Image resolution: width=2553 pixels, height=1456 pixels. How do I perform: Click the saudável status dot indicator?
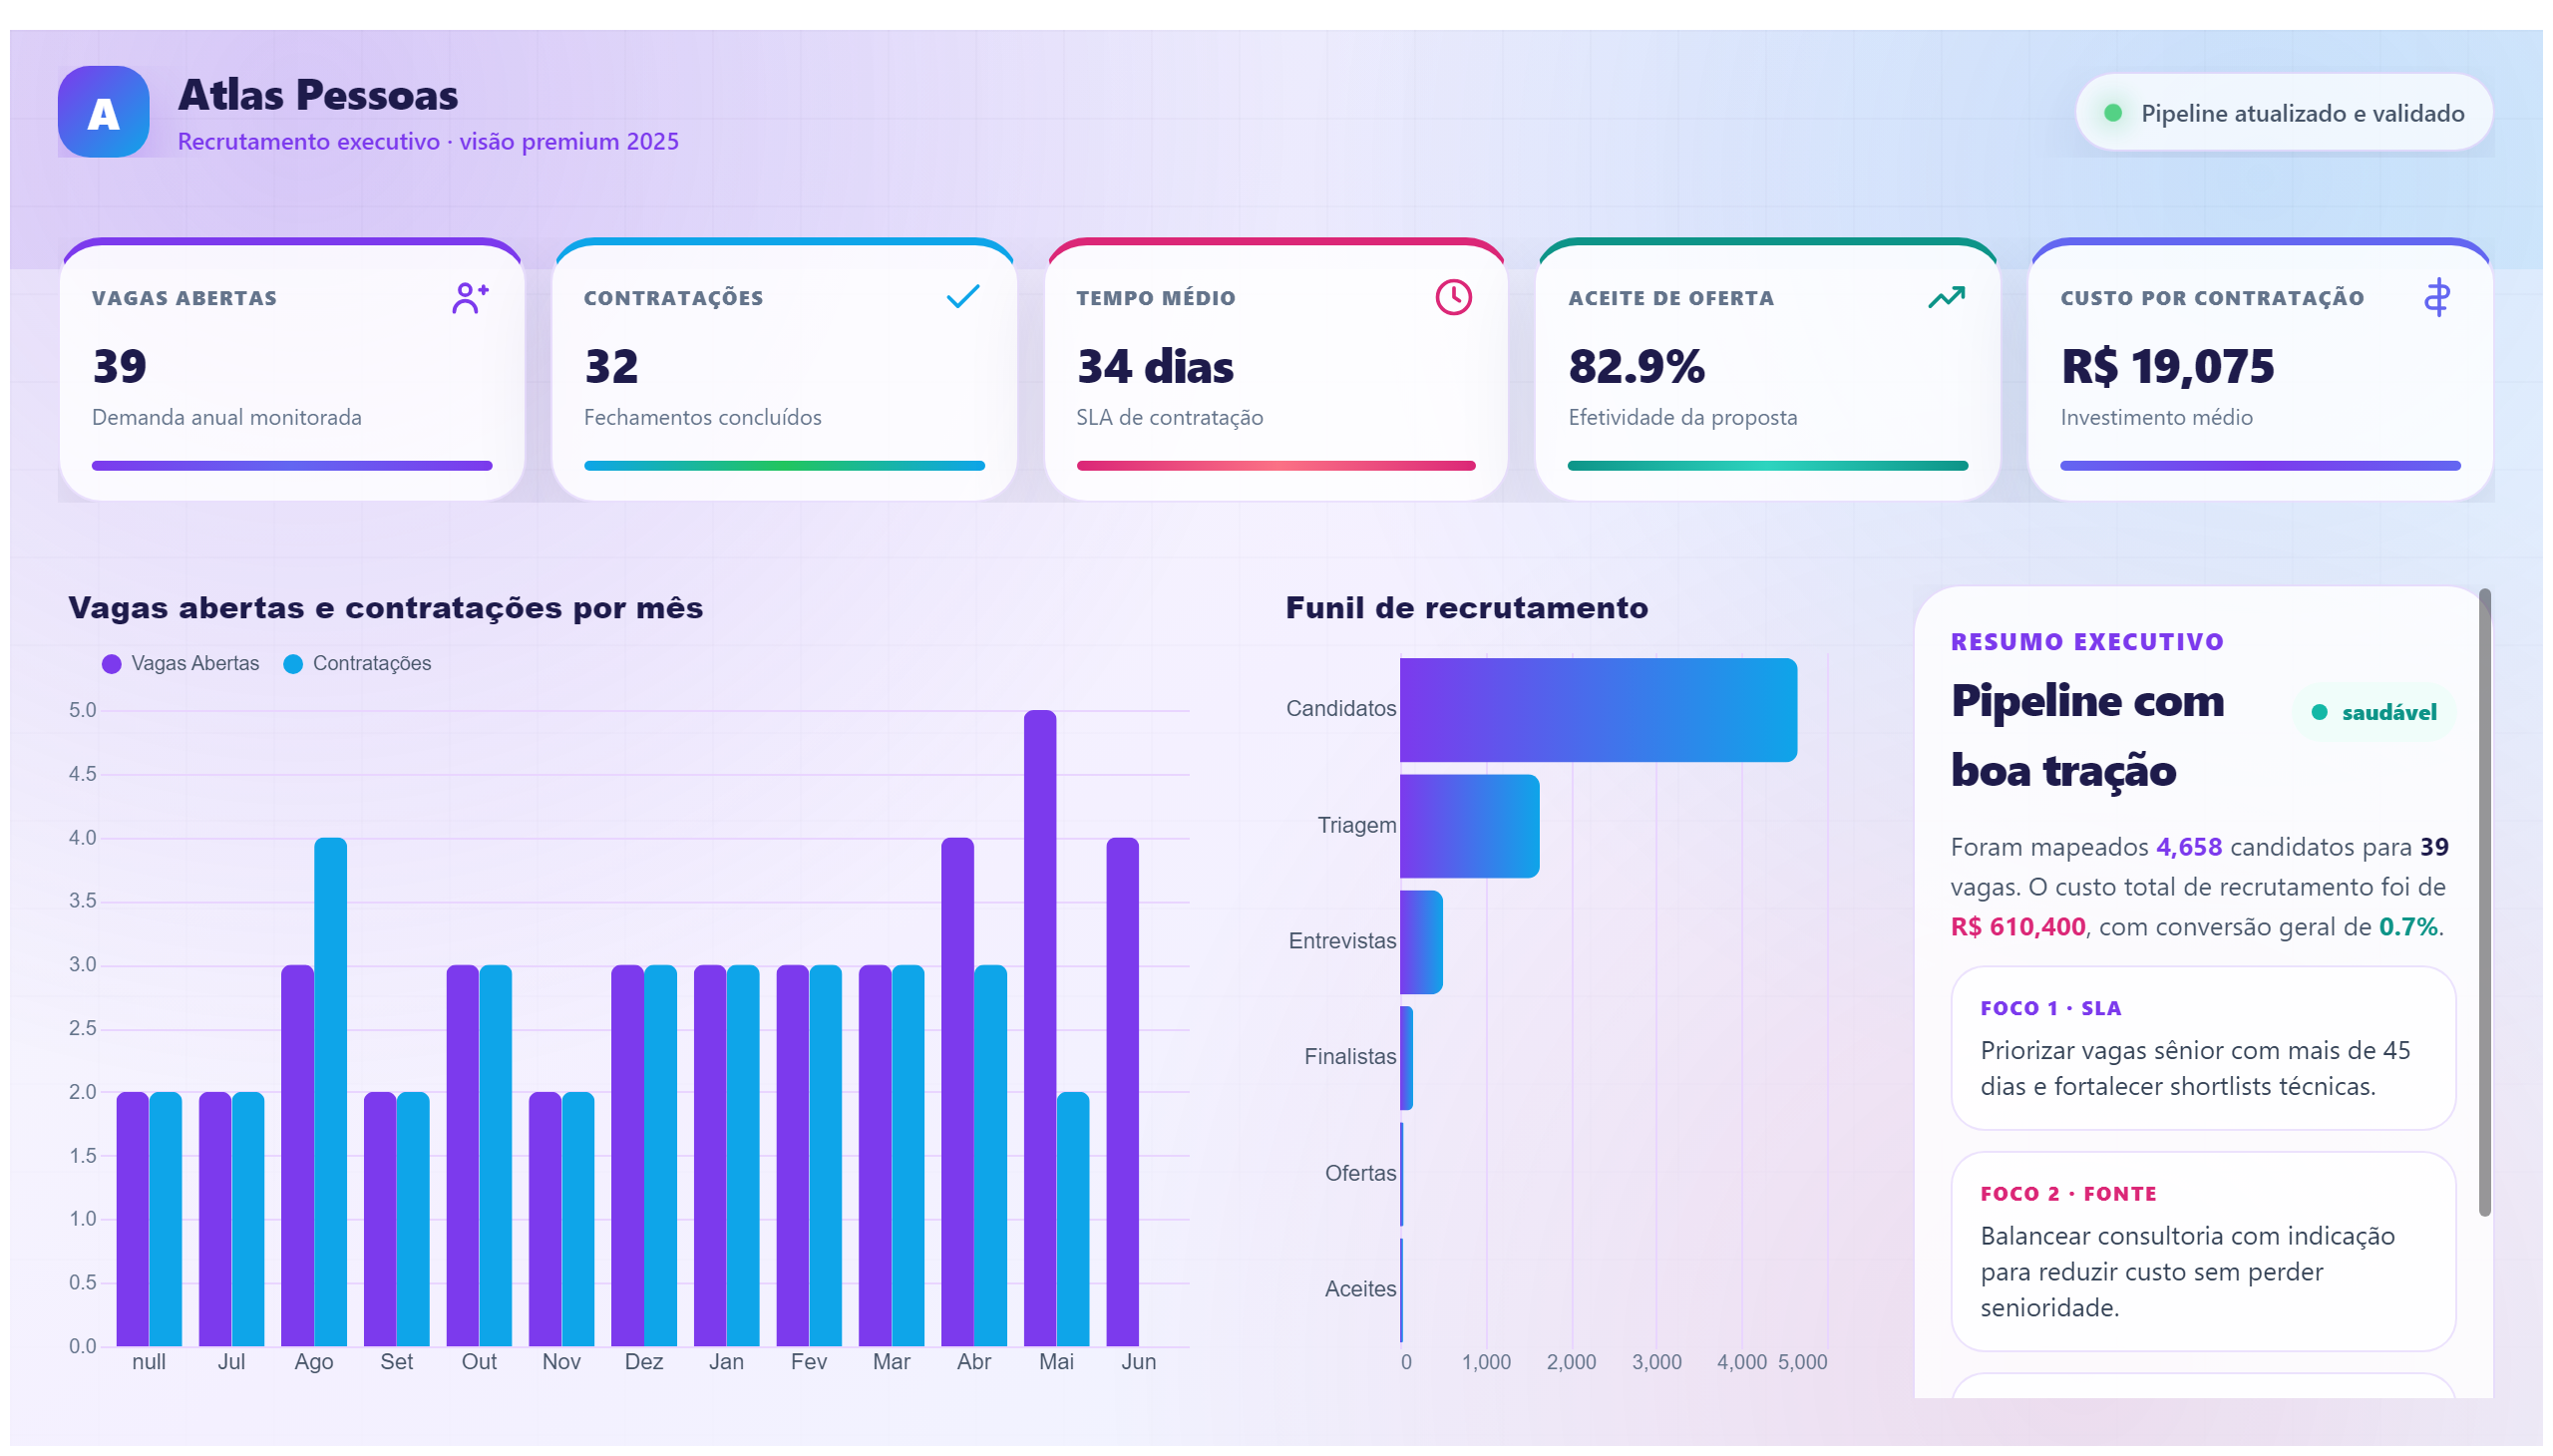(x=2319, y=712)
